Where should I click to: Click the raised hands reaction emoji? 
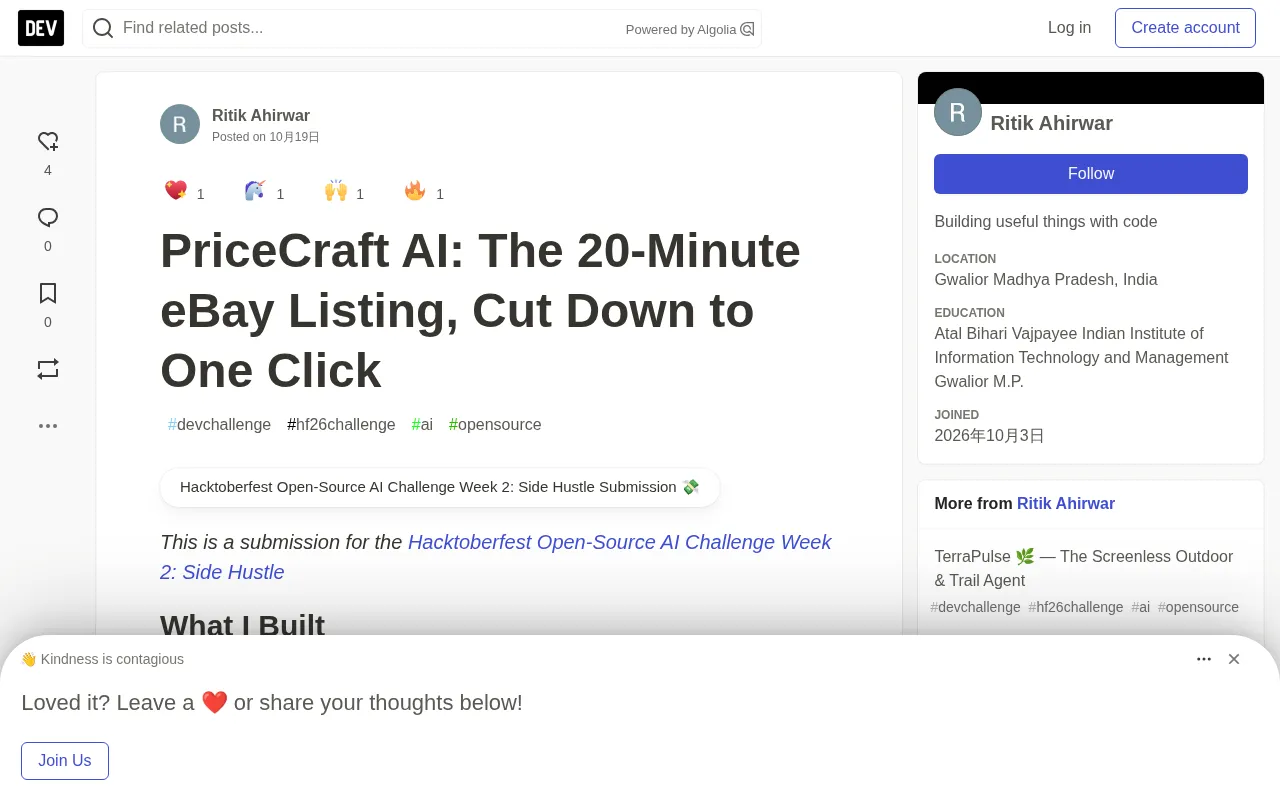coord(336,190)
